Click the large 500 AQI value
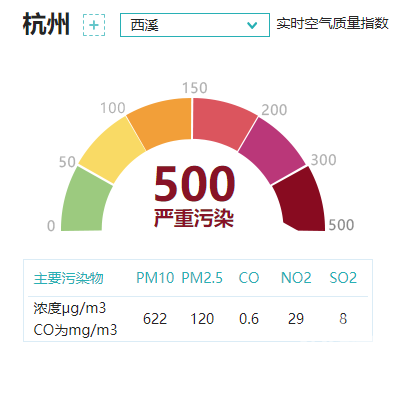The image size is (396, 396). pyautogui.click(x=195, y=184)
